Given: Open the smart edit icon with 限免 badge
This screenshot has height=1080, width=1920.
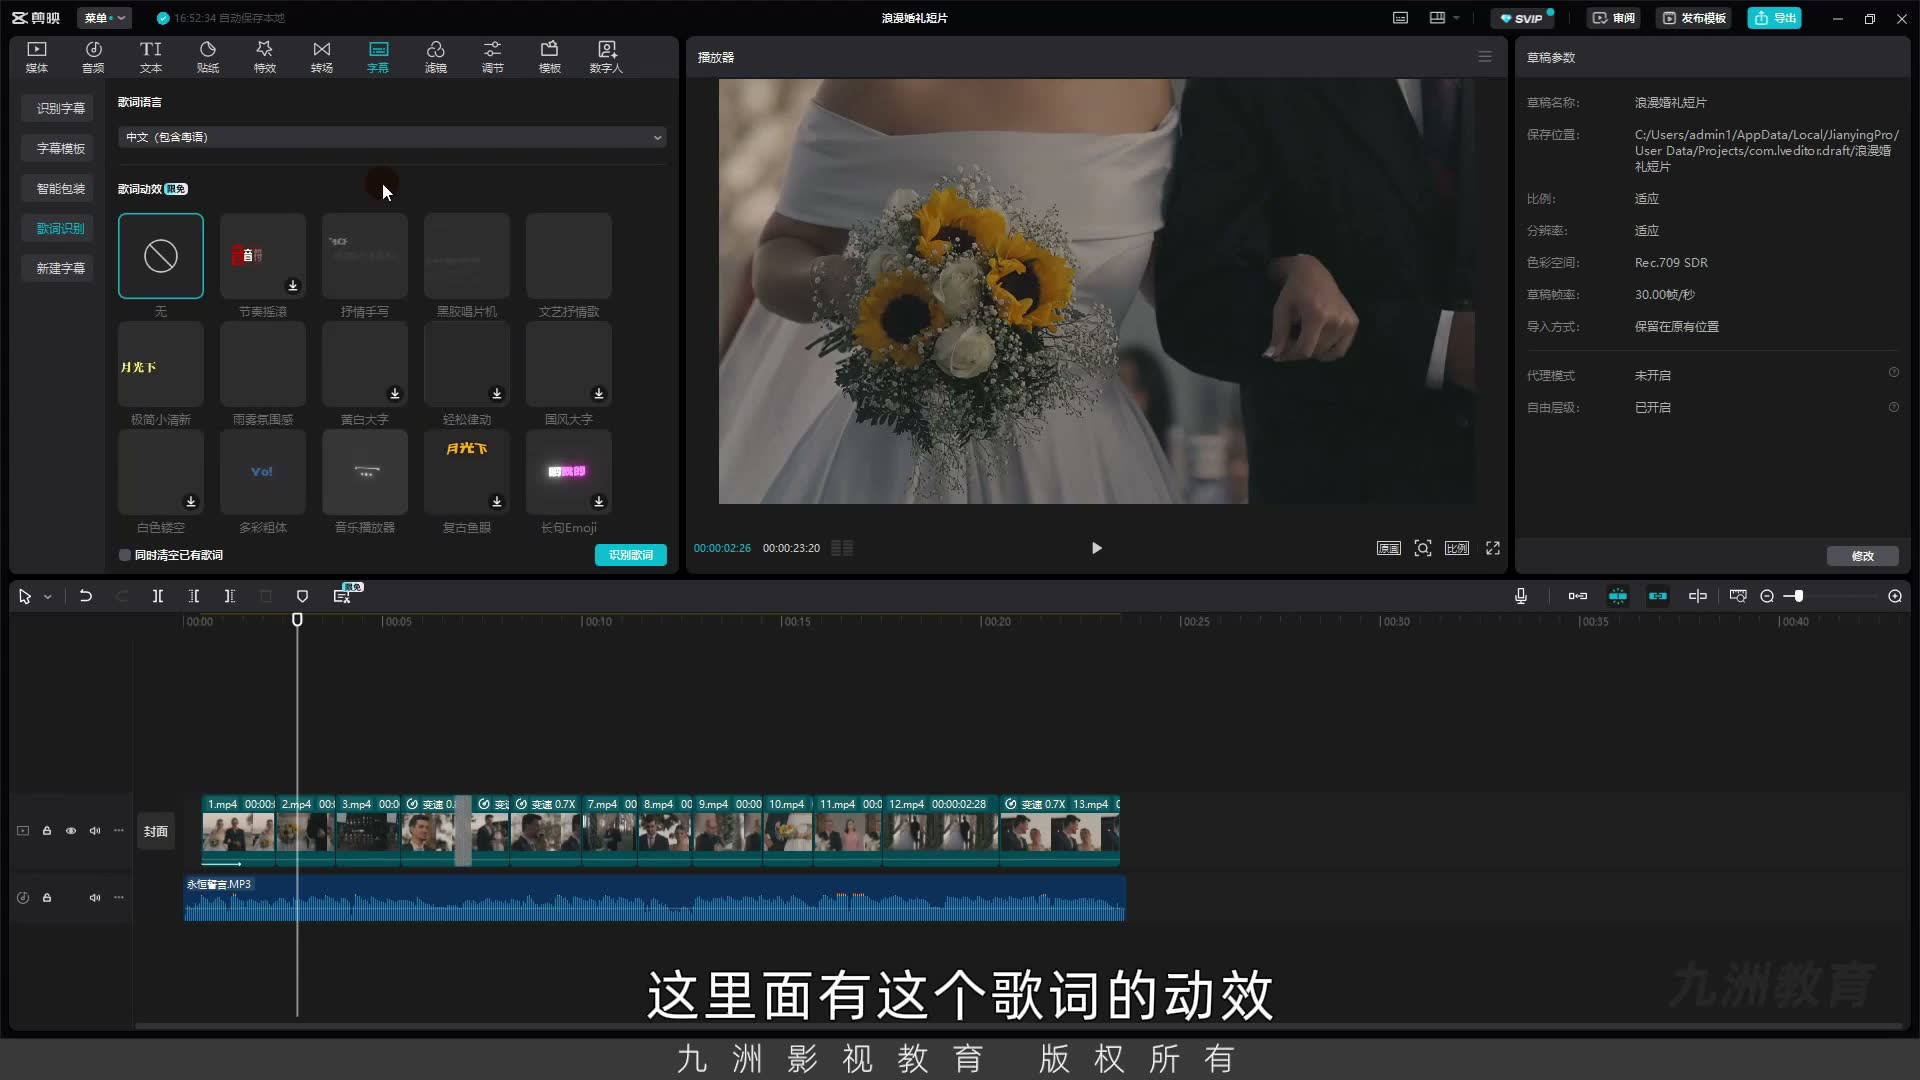Looking at the screenshot, I should click(x=343, y=595).
